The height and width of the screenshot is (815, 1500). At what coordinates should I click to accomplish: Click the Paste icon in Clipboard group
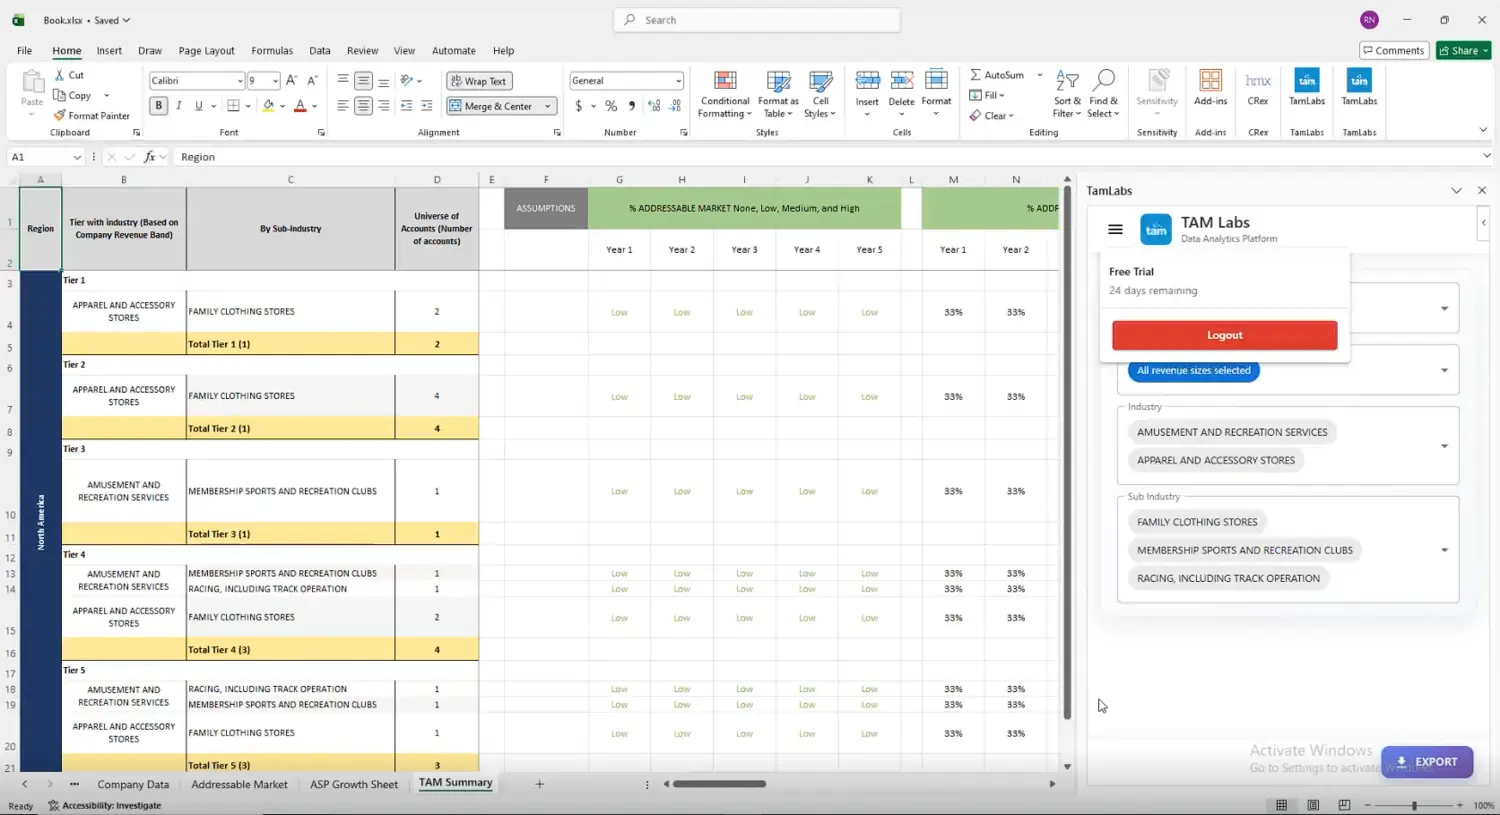click(32, 83)
